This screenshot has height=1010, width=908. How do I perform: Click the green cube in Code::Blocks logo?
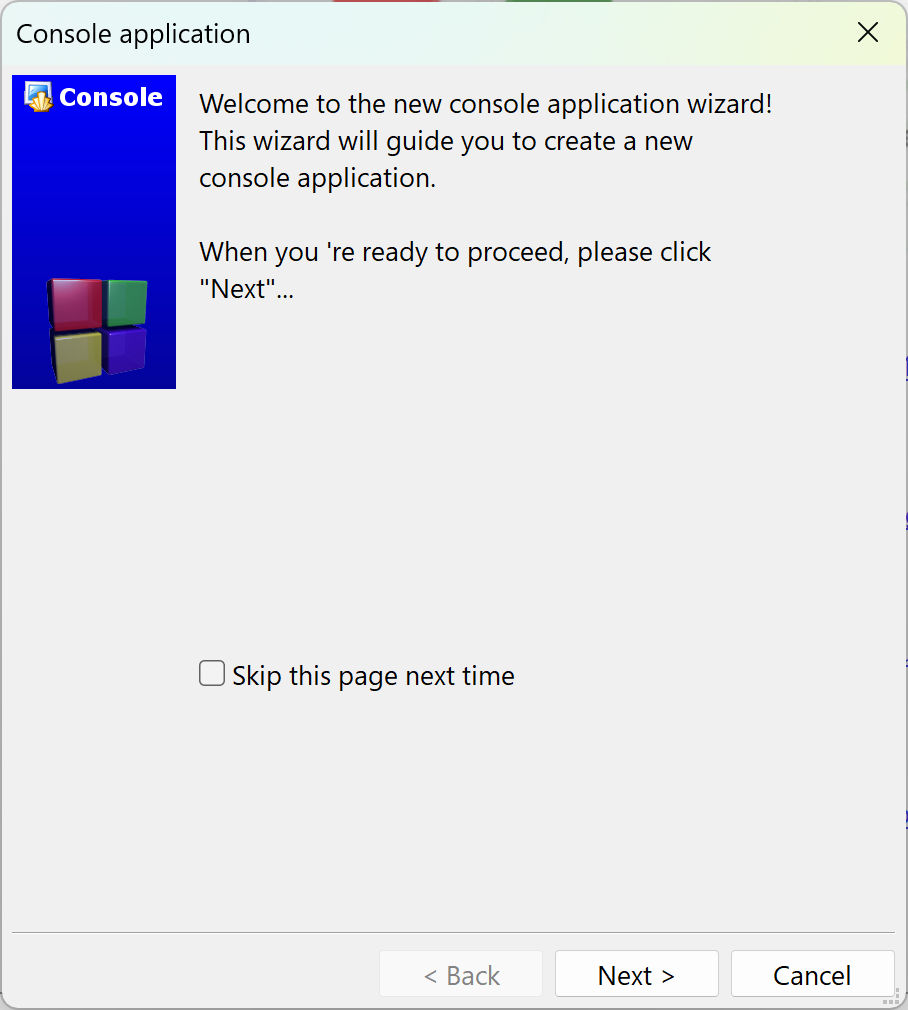pos(126,303)
